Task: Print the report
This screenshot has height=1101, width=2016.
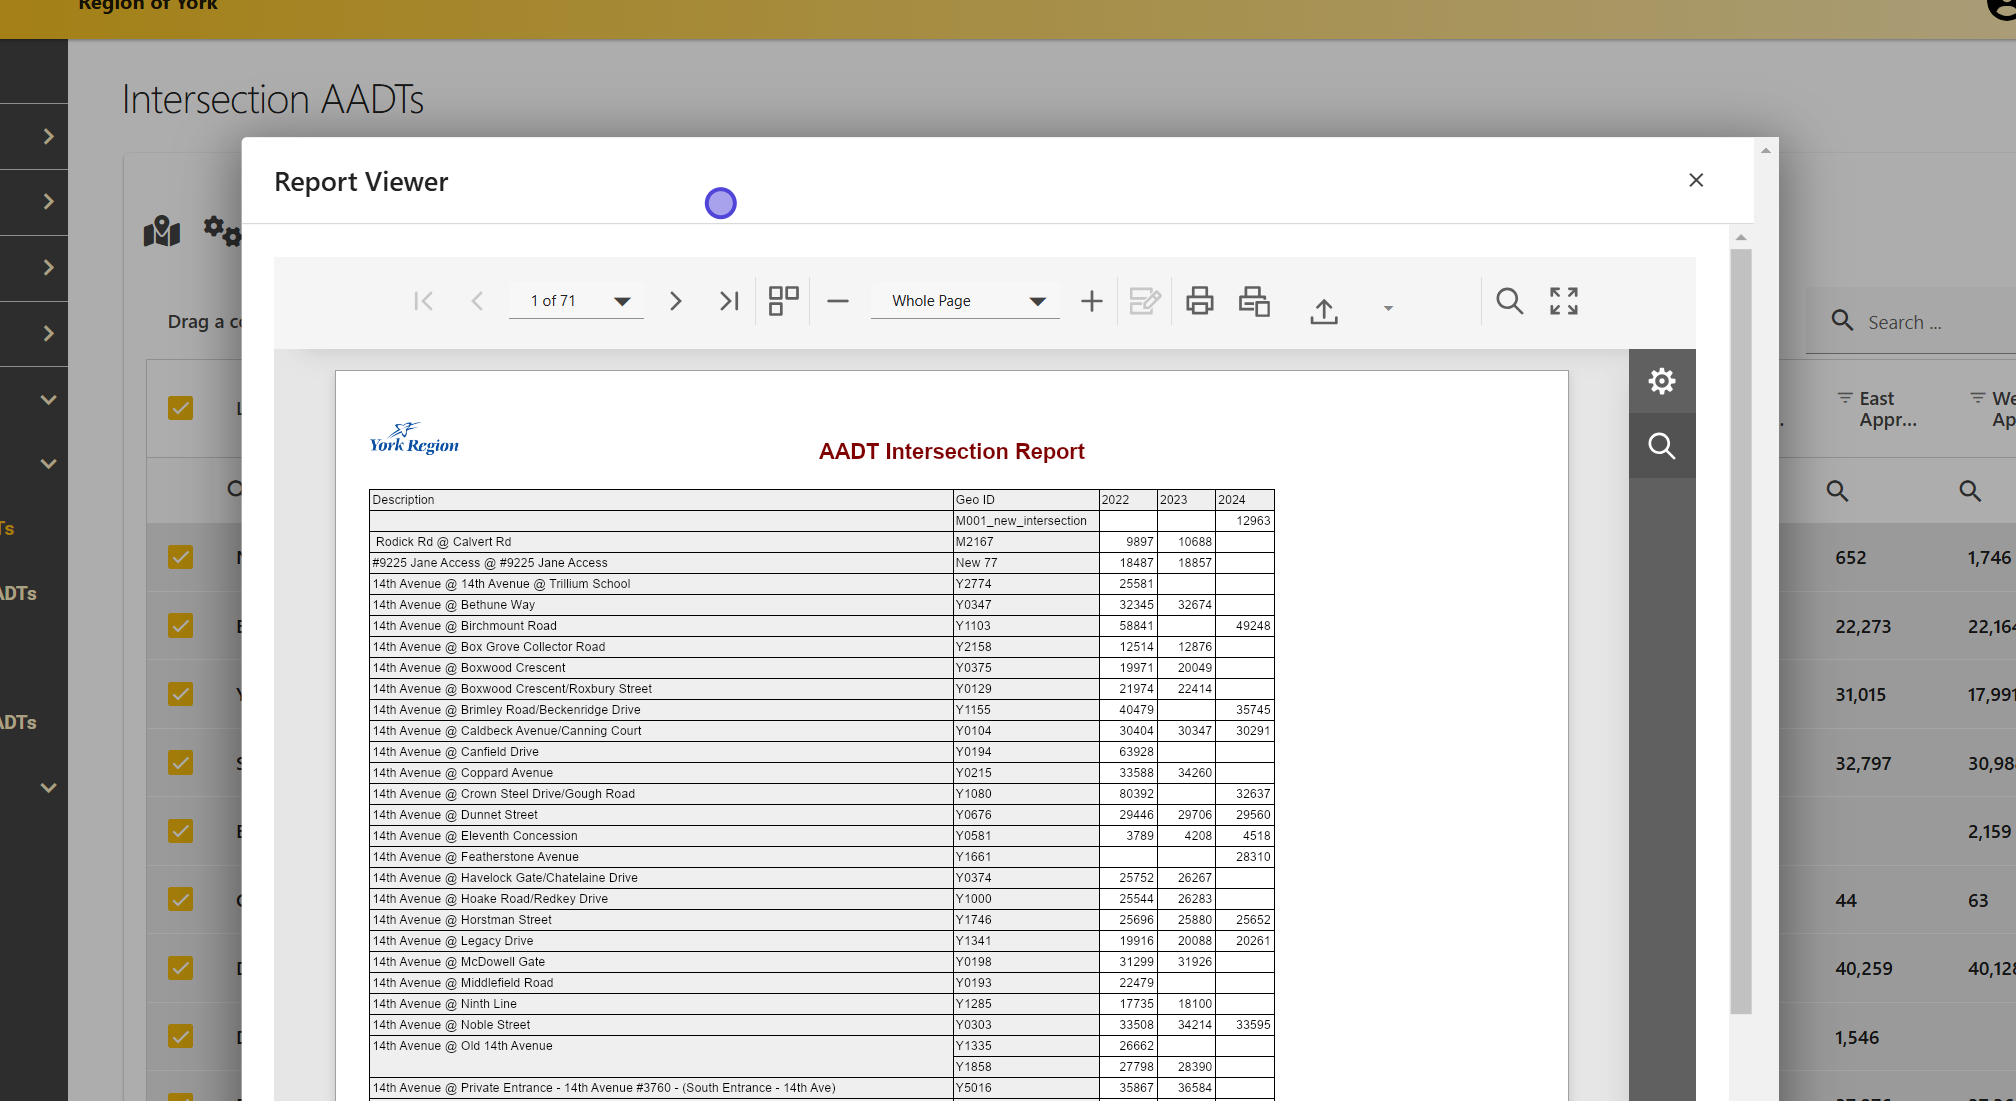Action: tap(1199, 301)
